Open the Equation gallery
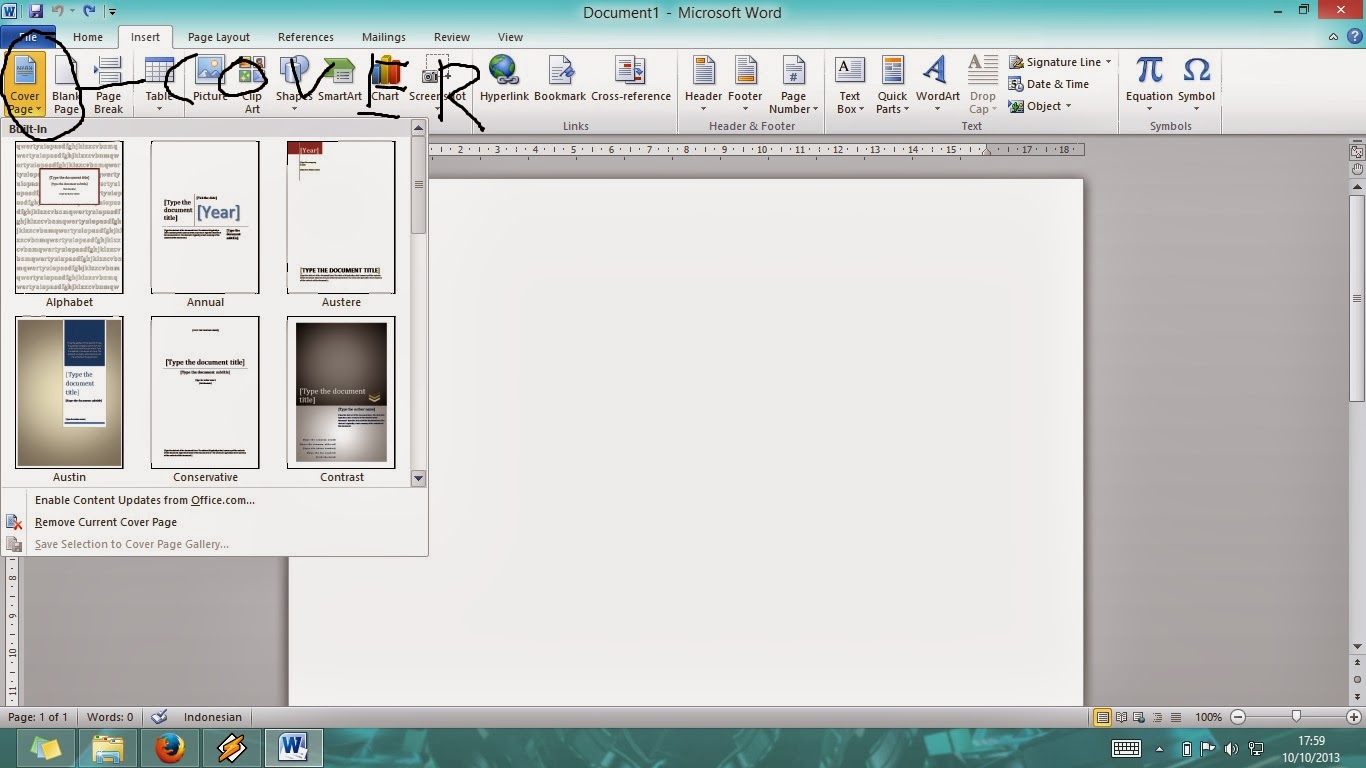 1149,85
